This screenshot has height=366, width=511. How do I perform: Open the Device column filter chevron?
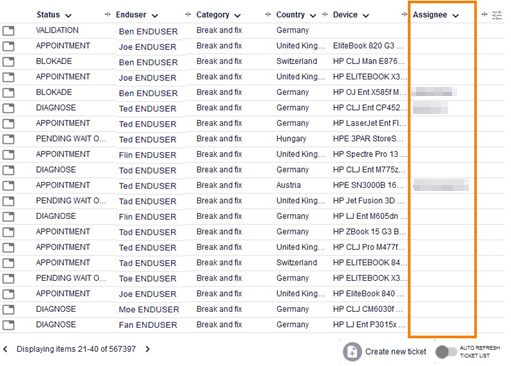point(366,16)
